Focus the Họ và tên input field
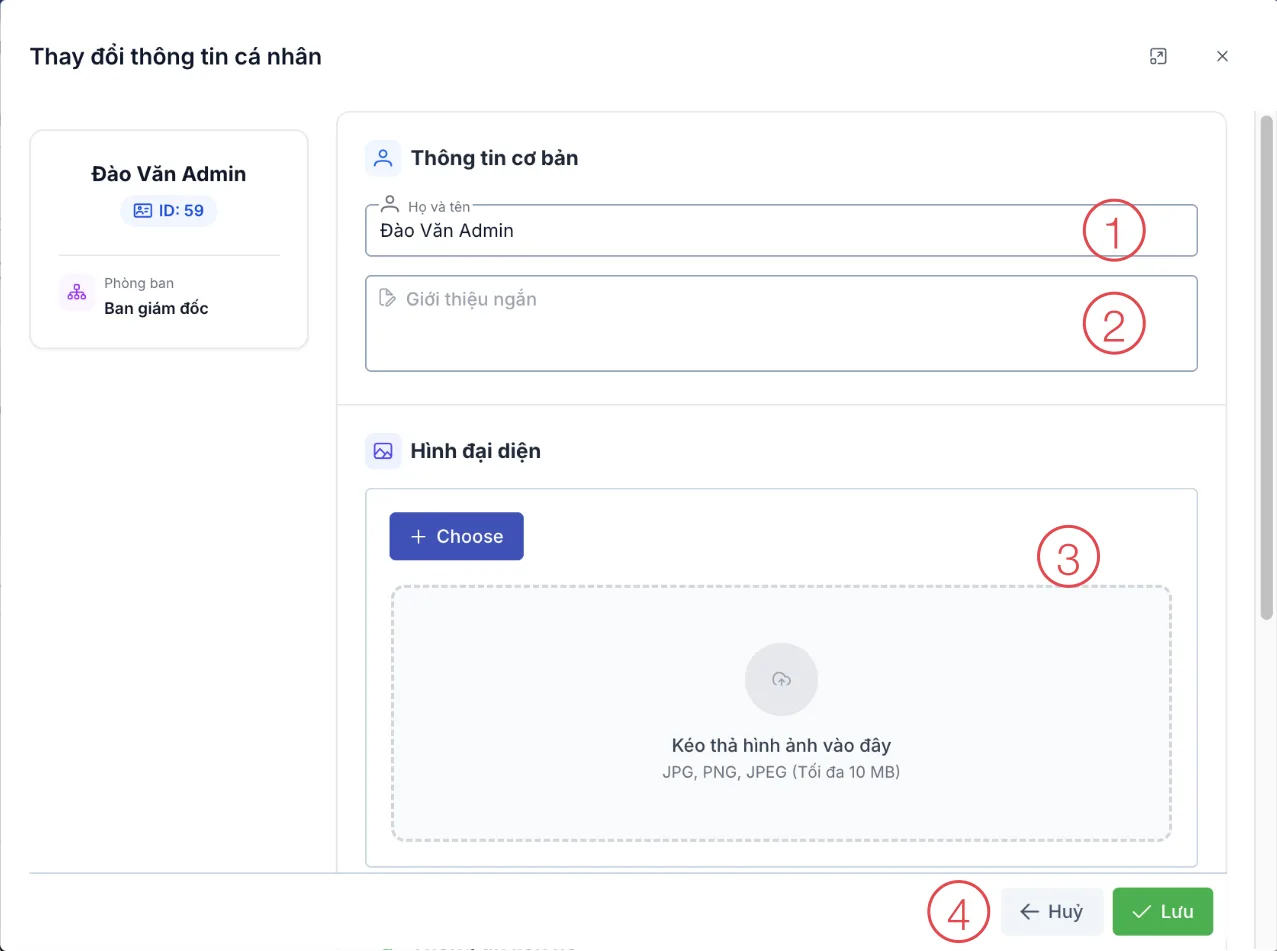The width and height of the screenshot is (1277, 951). point(781,231)
